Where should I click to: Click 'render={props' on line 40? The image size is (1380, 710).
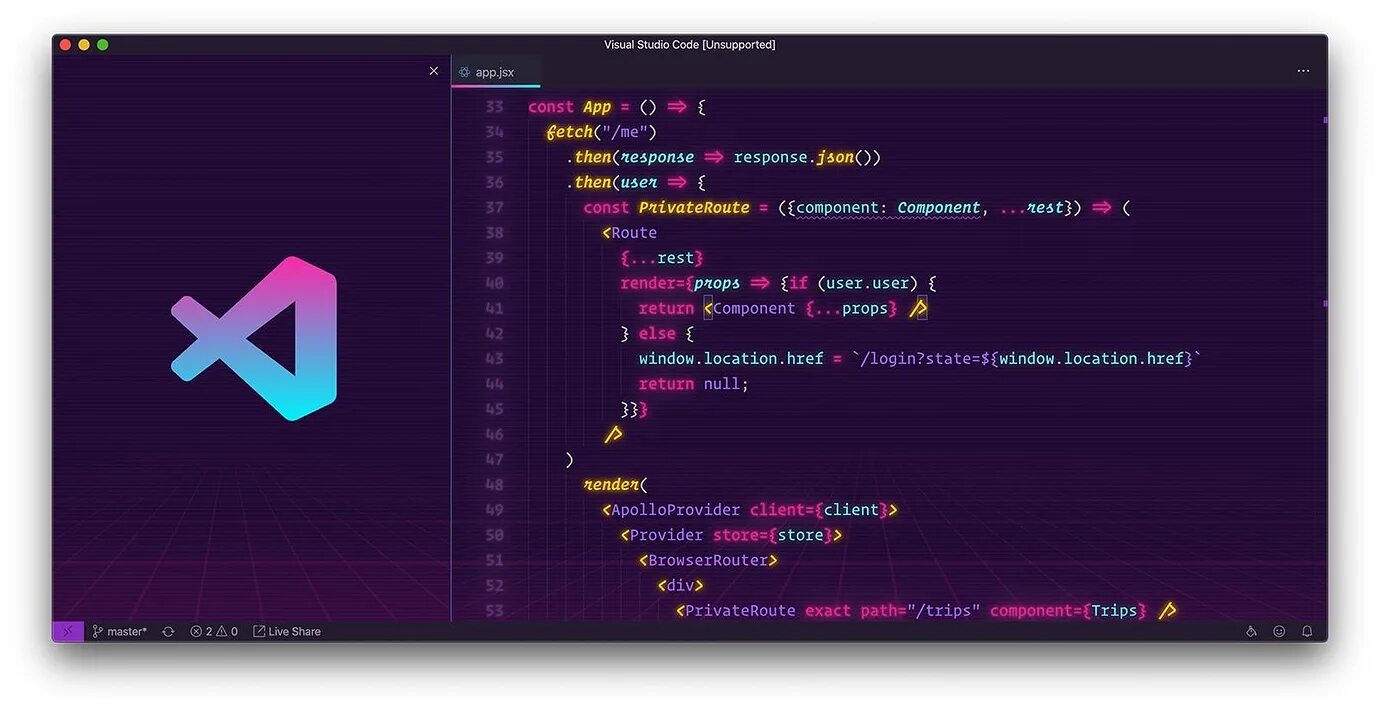[x=680, y=283]
